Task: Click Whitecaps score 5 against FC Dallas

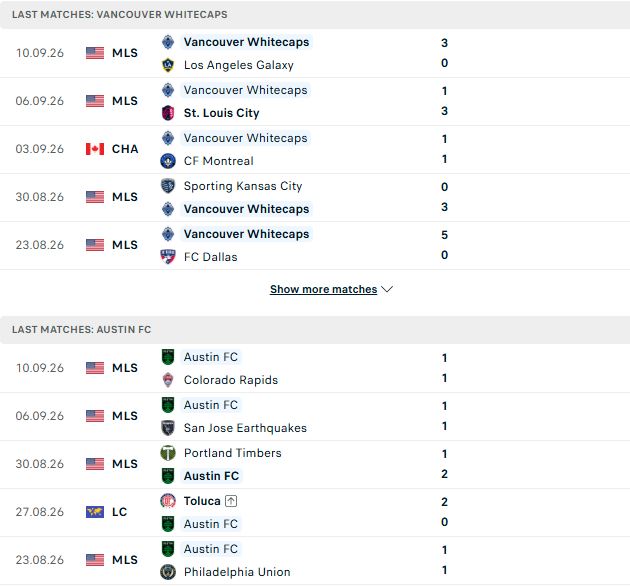Action: tap(444, 235)
